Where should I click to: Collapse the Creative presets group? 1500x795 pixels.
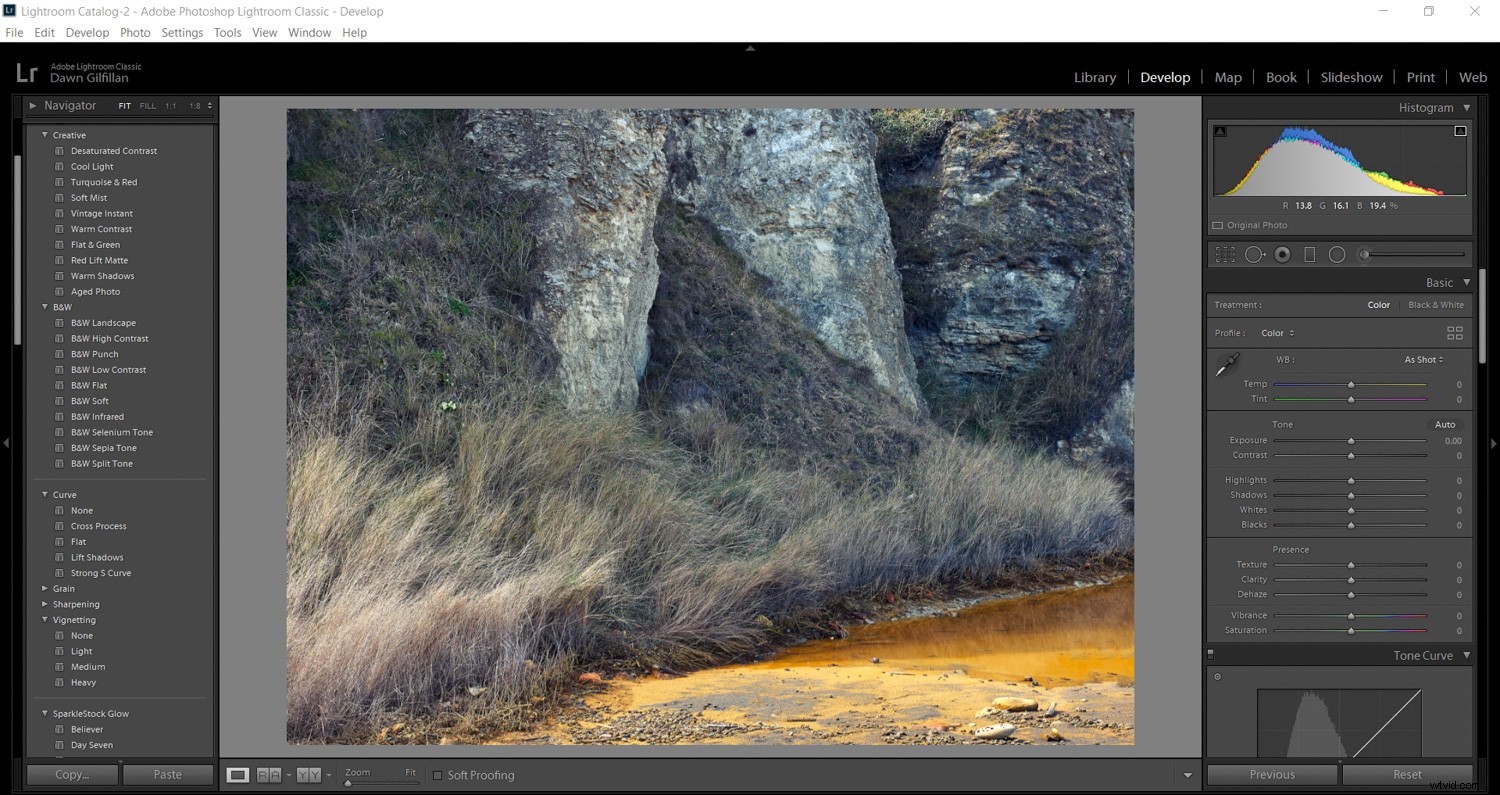pyautogui.click(x=45, y=134)
